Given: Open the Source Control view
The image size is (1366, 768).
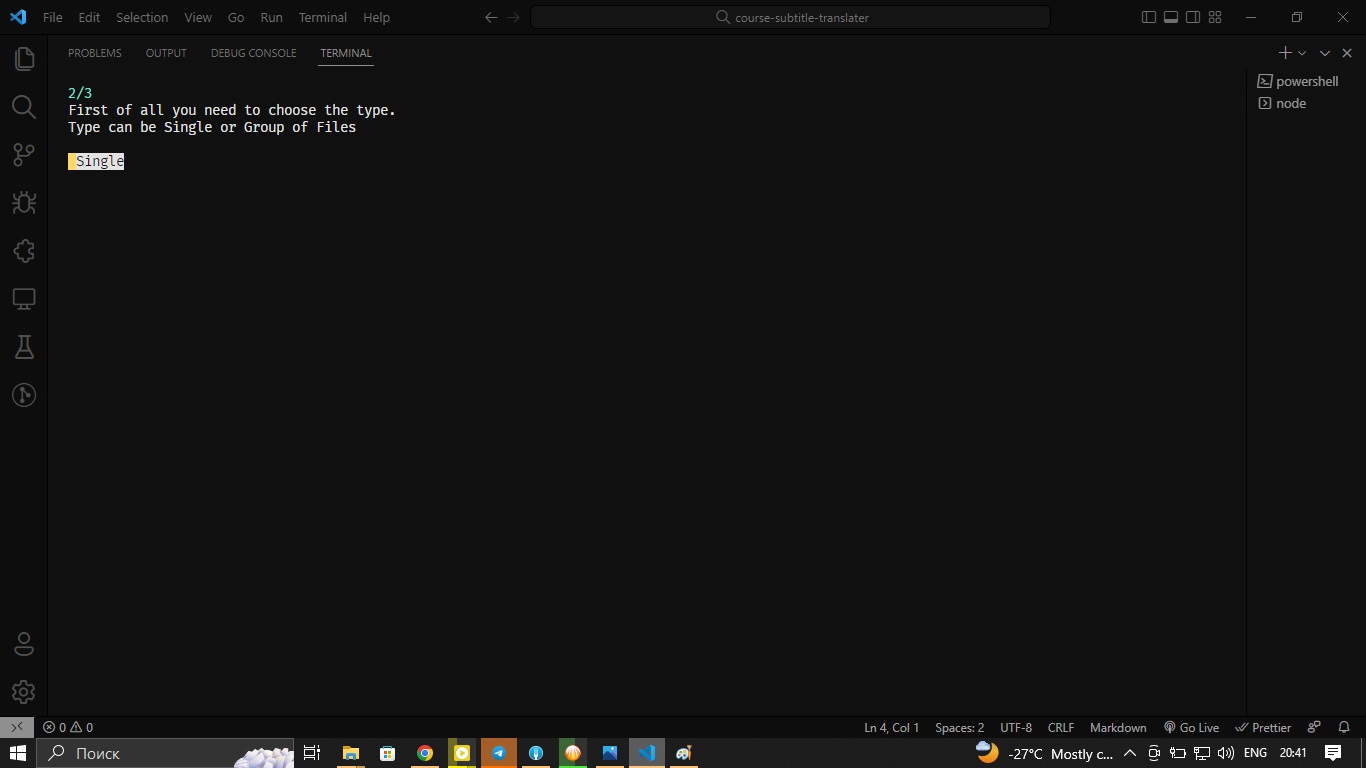Looking at the screenshot, I should [24, 155].
